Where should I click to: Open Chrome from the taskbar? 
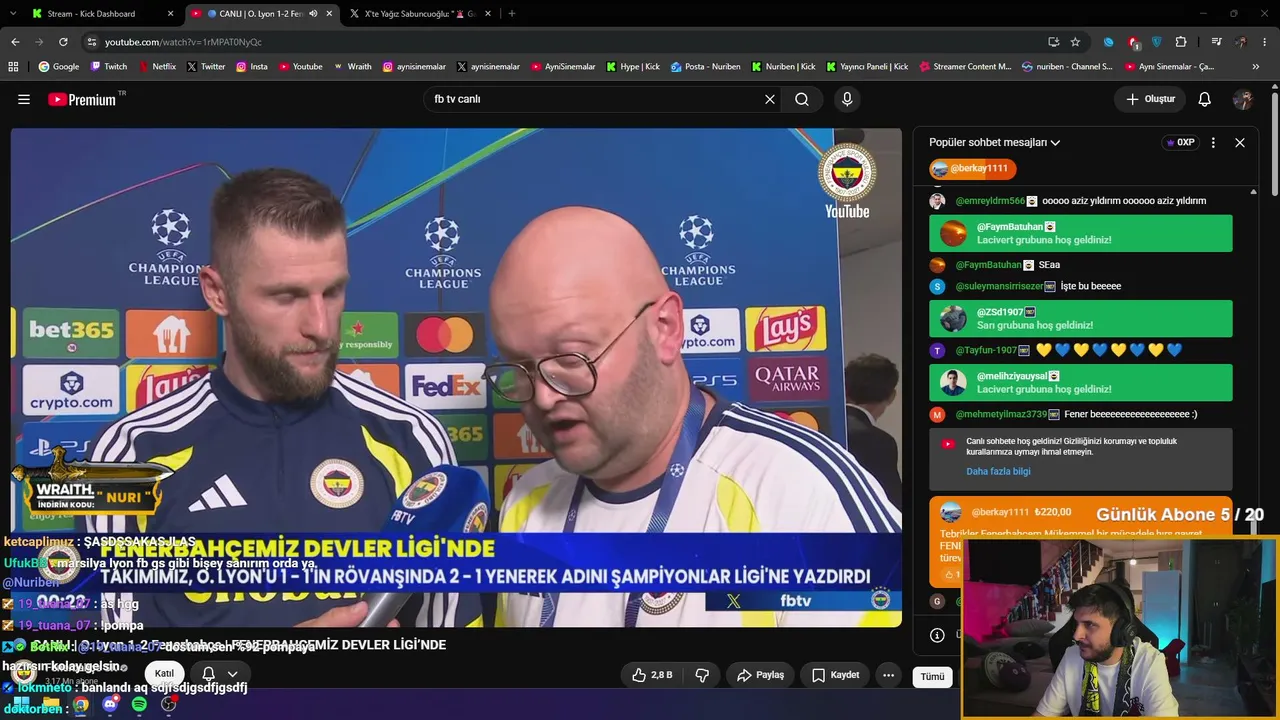(81, 705)
